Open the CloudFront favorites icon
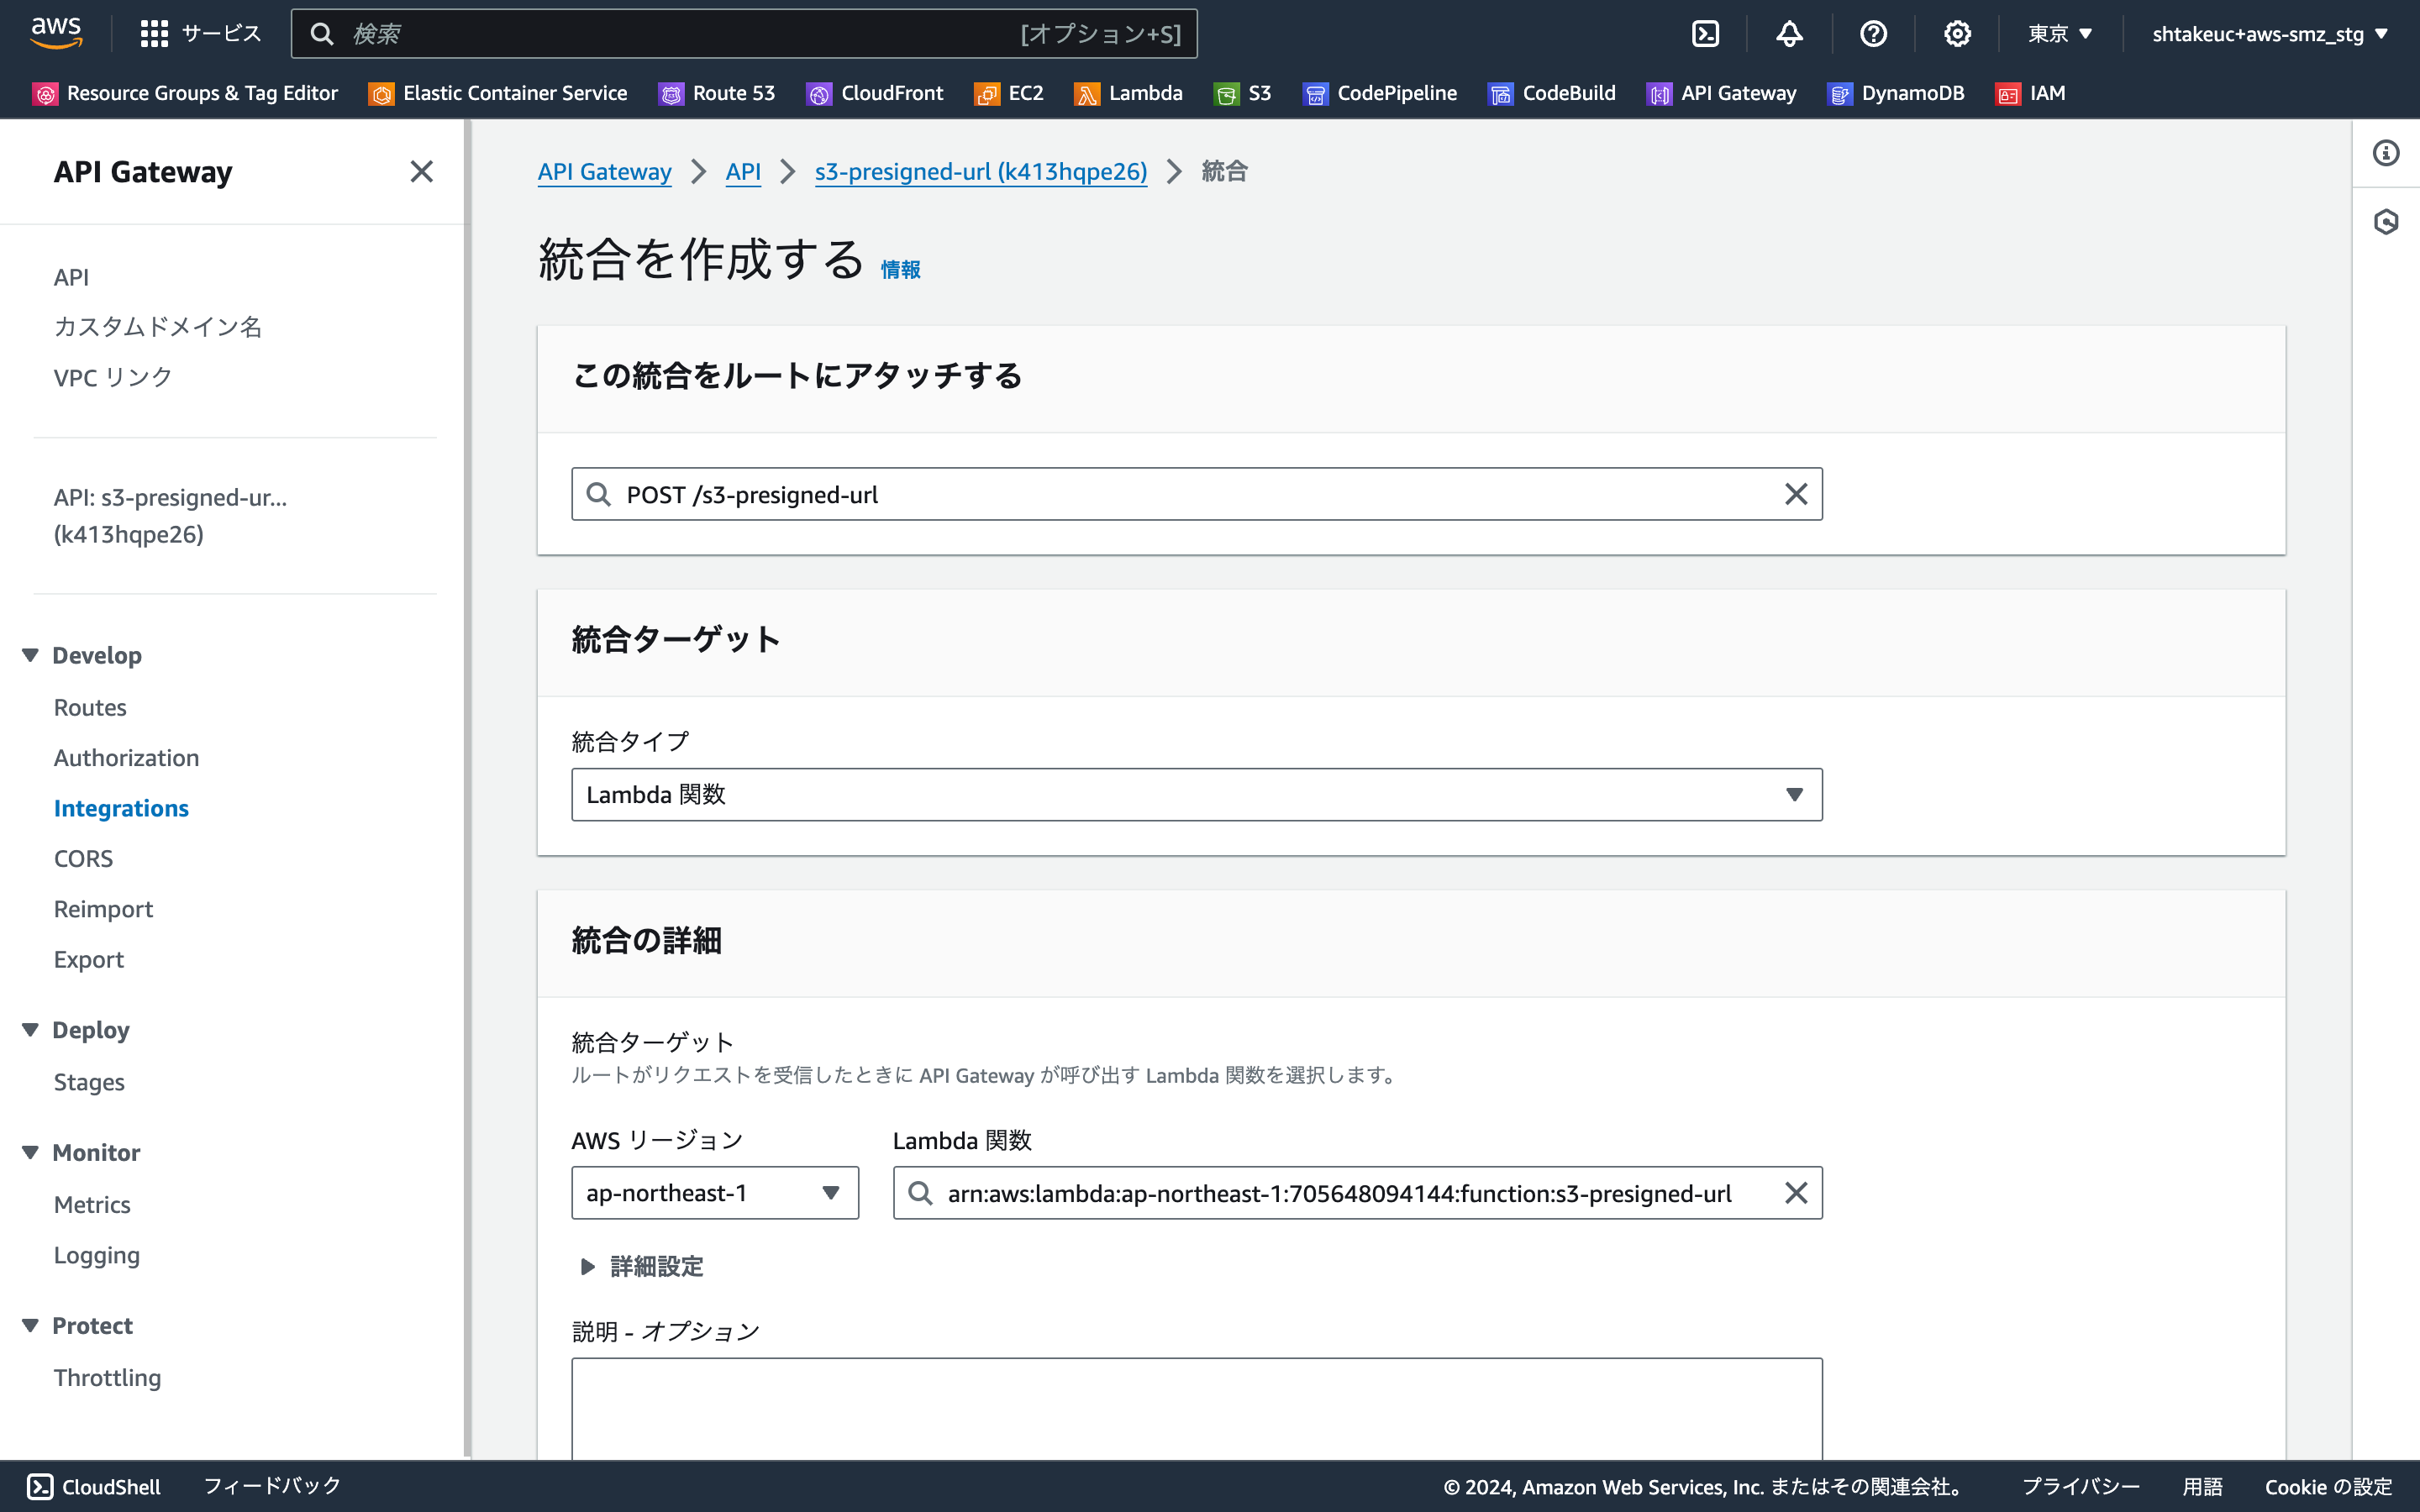This screenshot has height=1512, width=2420. pos(820,93)
